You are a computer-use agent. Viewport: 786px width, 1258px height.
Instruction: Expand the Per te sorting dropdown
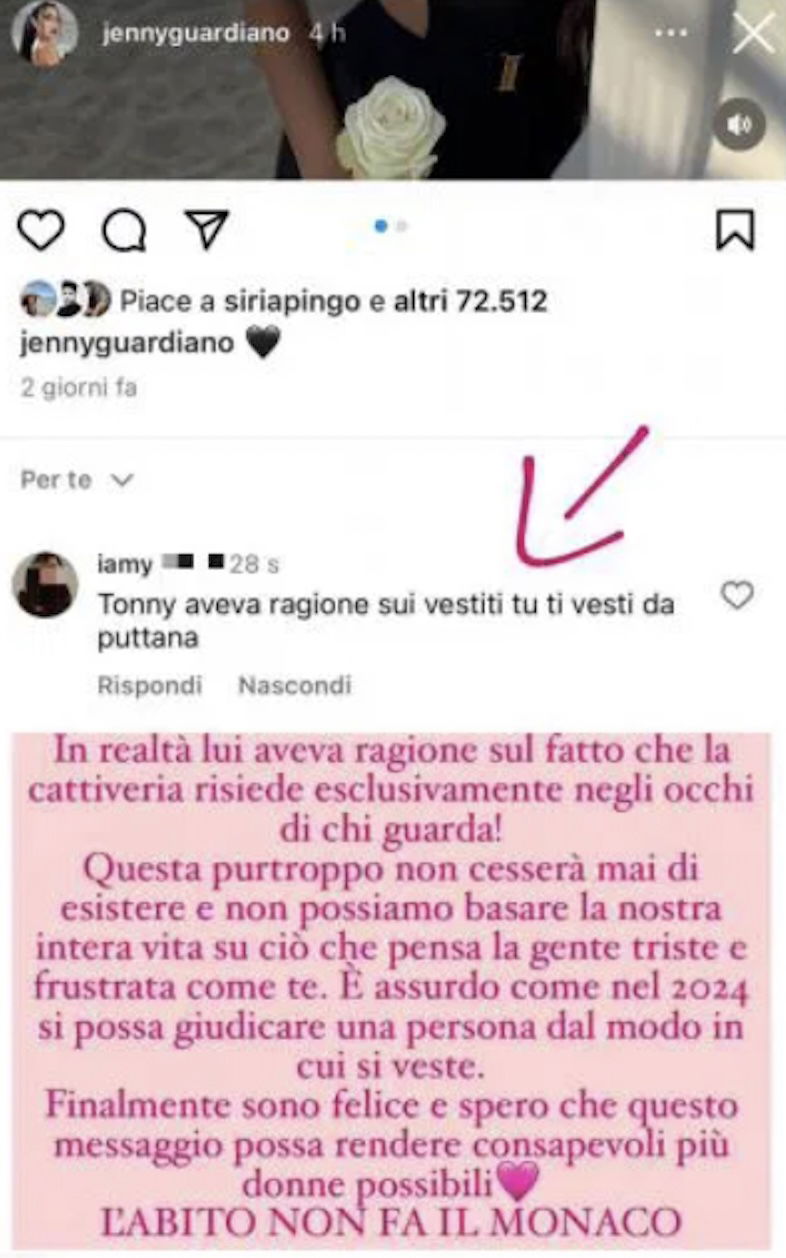[x=77, y=480]
